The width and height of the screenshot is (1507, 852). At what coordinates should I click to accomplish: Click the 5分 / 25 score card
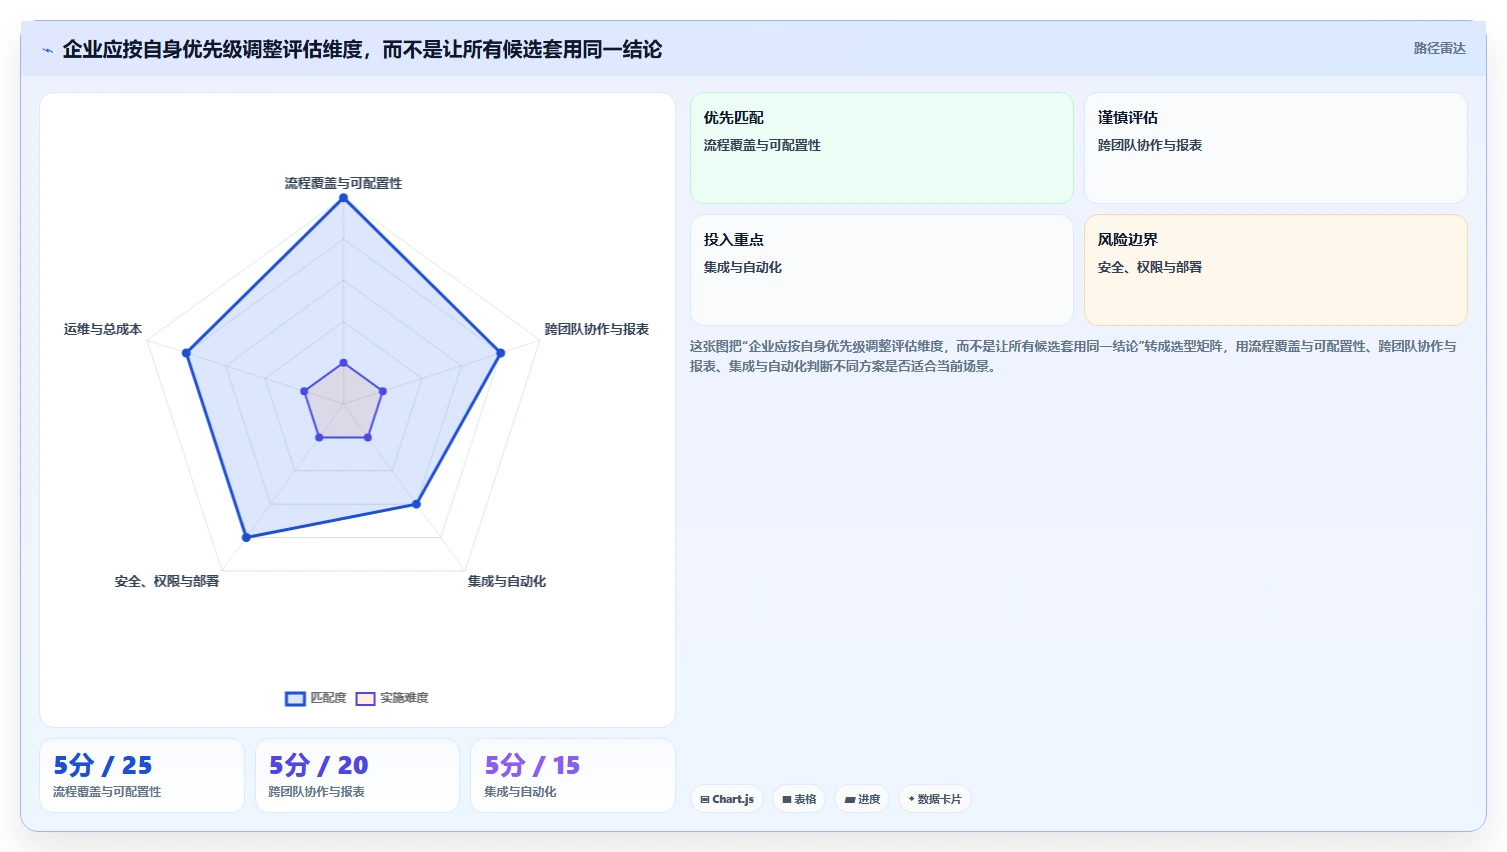pyautogui.click(x=142, y=776)
